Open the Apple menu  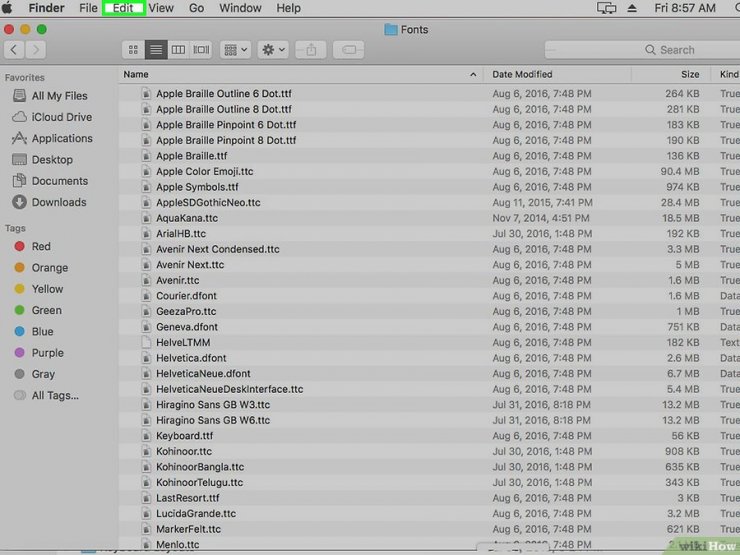(7, 8)
